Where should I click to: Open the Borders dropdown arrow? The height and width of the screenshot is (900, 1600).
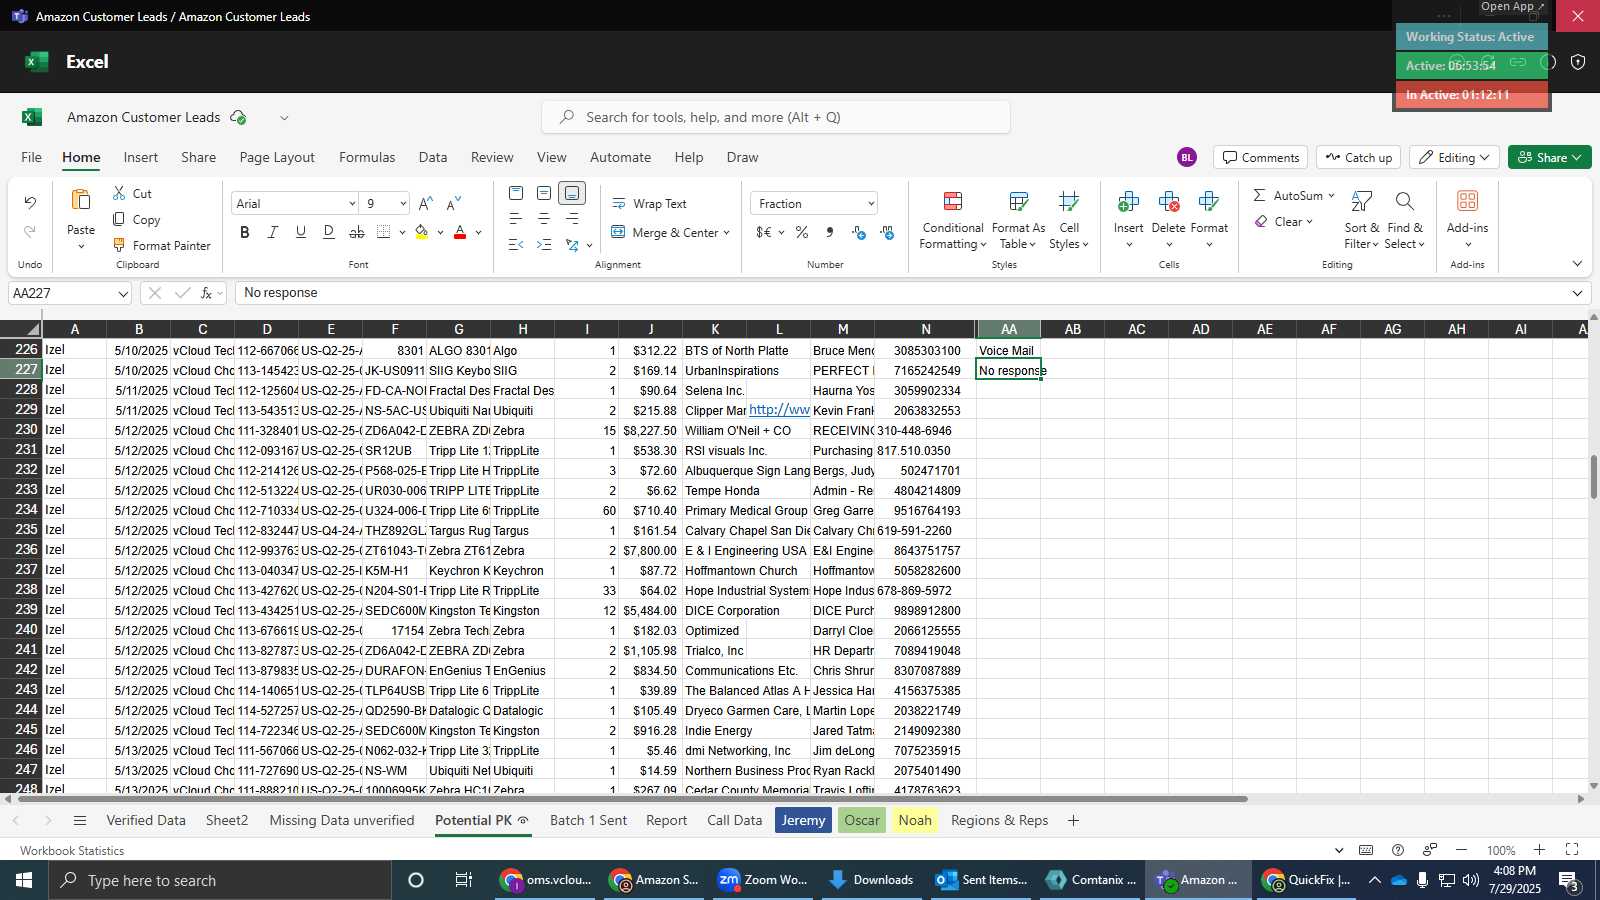point(402,233)
